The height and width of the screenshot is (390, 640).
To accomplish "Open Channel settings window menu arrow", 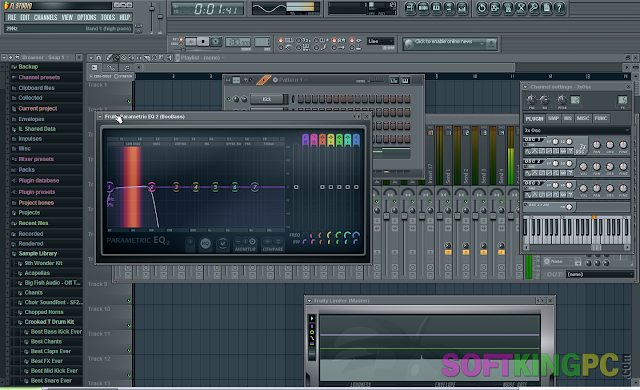I will tap(525, 87).
